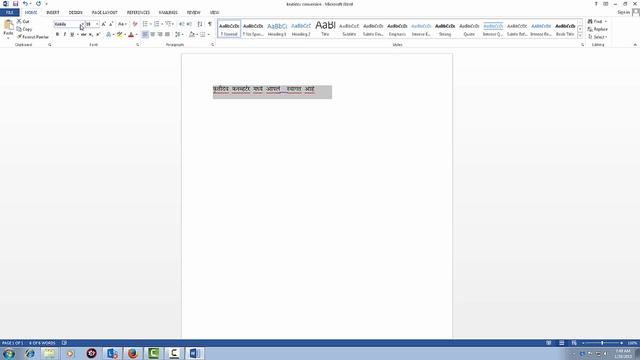Open the font name dropdown

[82, 24]
